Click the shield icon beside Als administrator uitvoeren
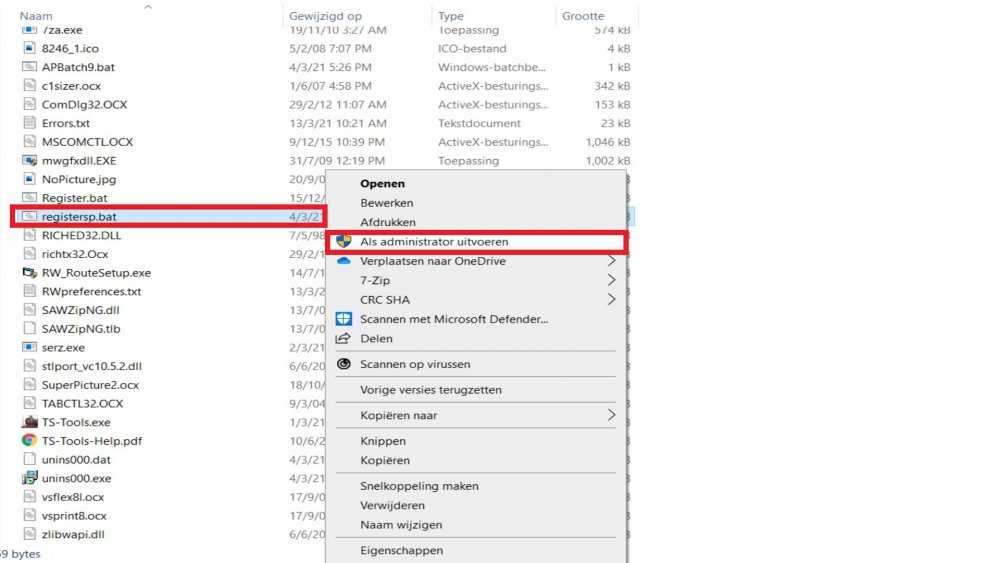 pos(344,242)
